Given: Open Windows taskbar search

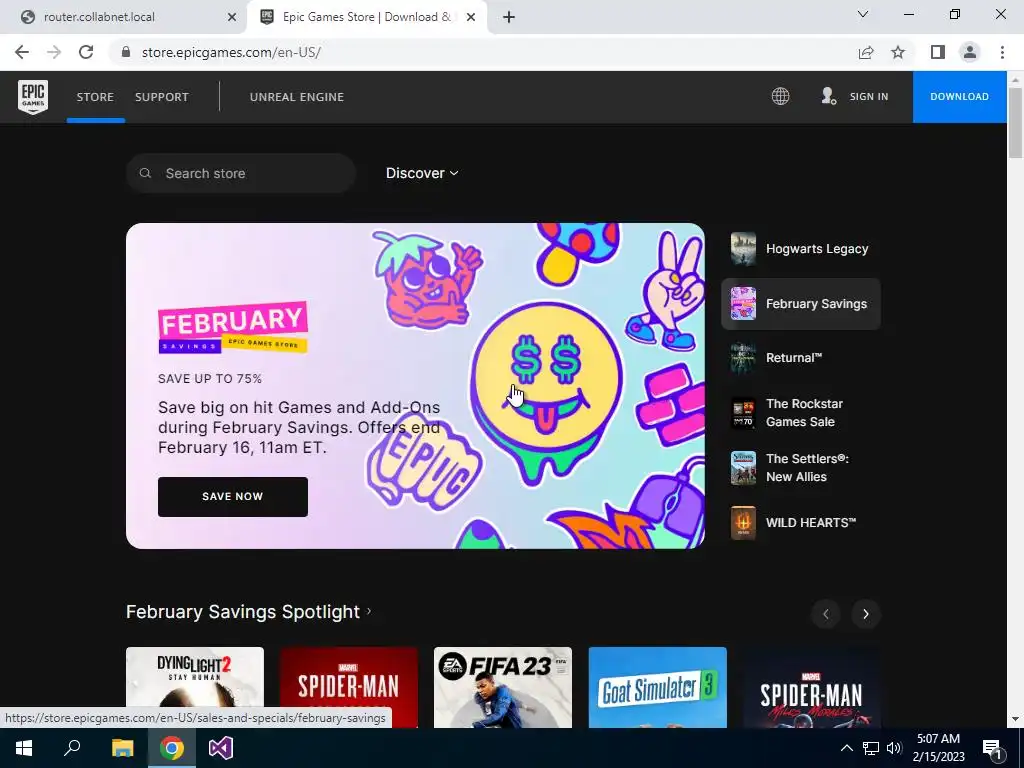Looking at the screenshot, I should (72, 748).
